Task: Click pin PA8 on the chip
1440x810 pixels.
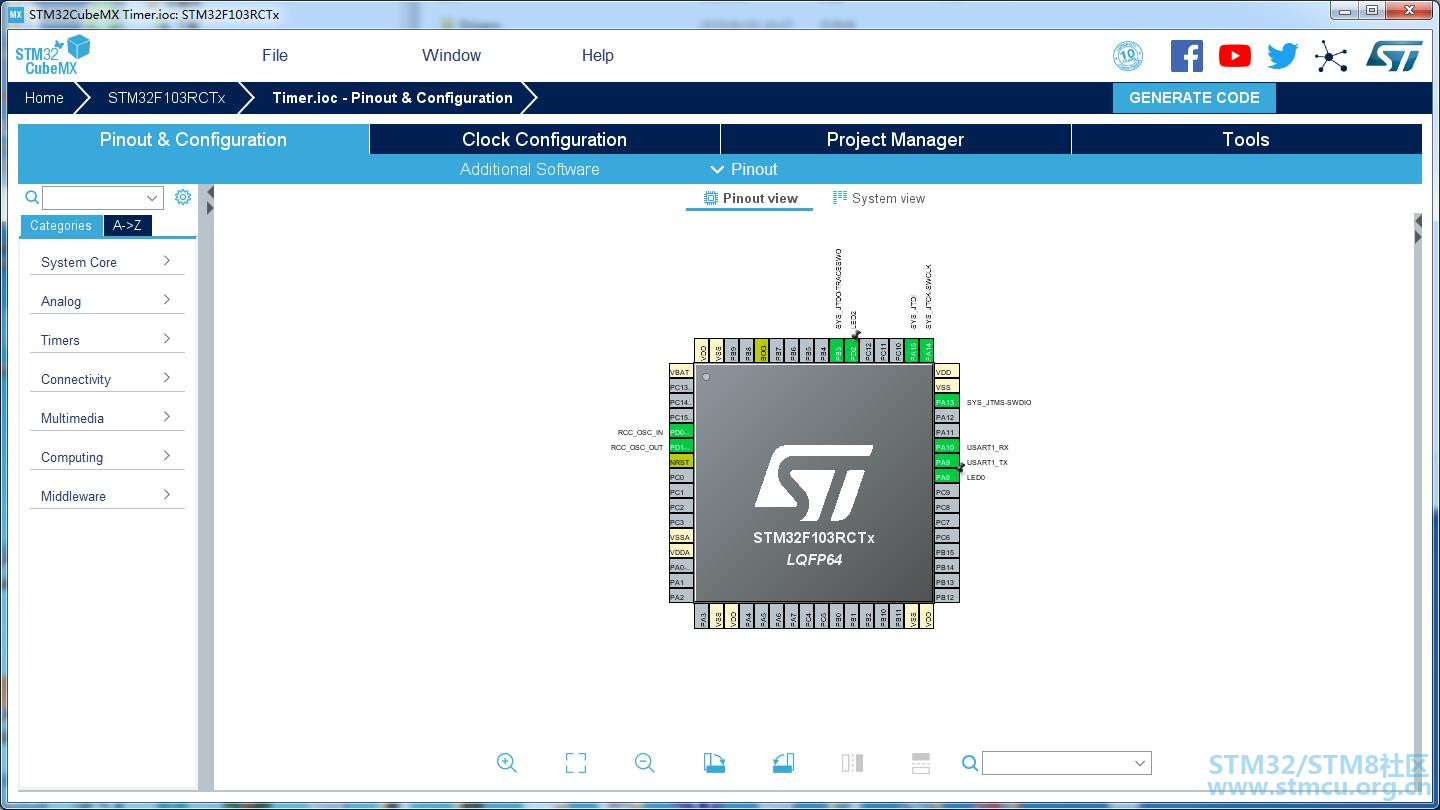Action: [946, 477]
